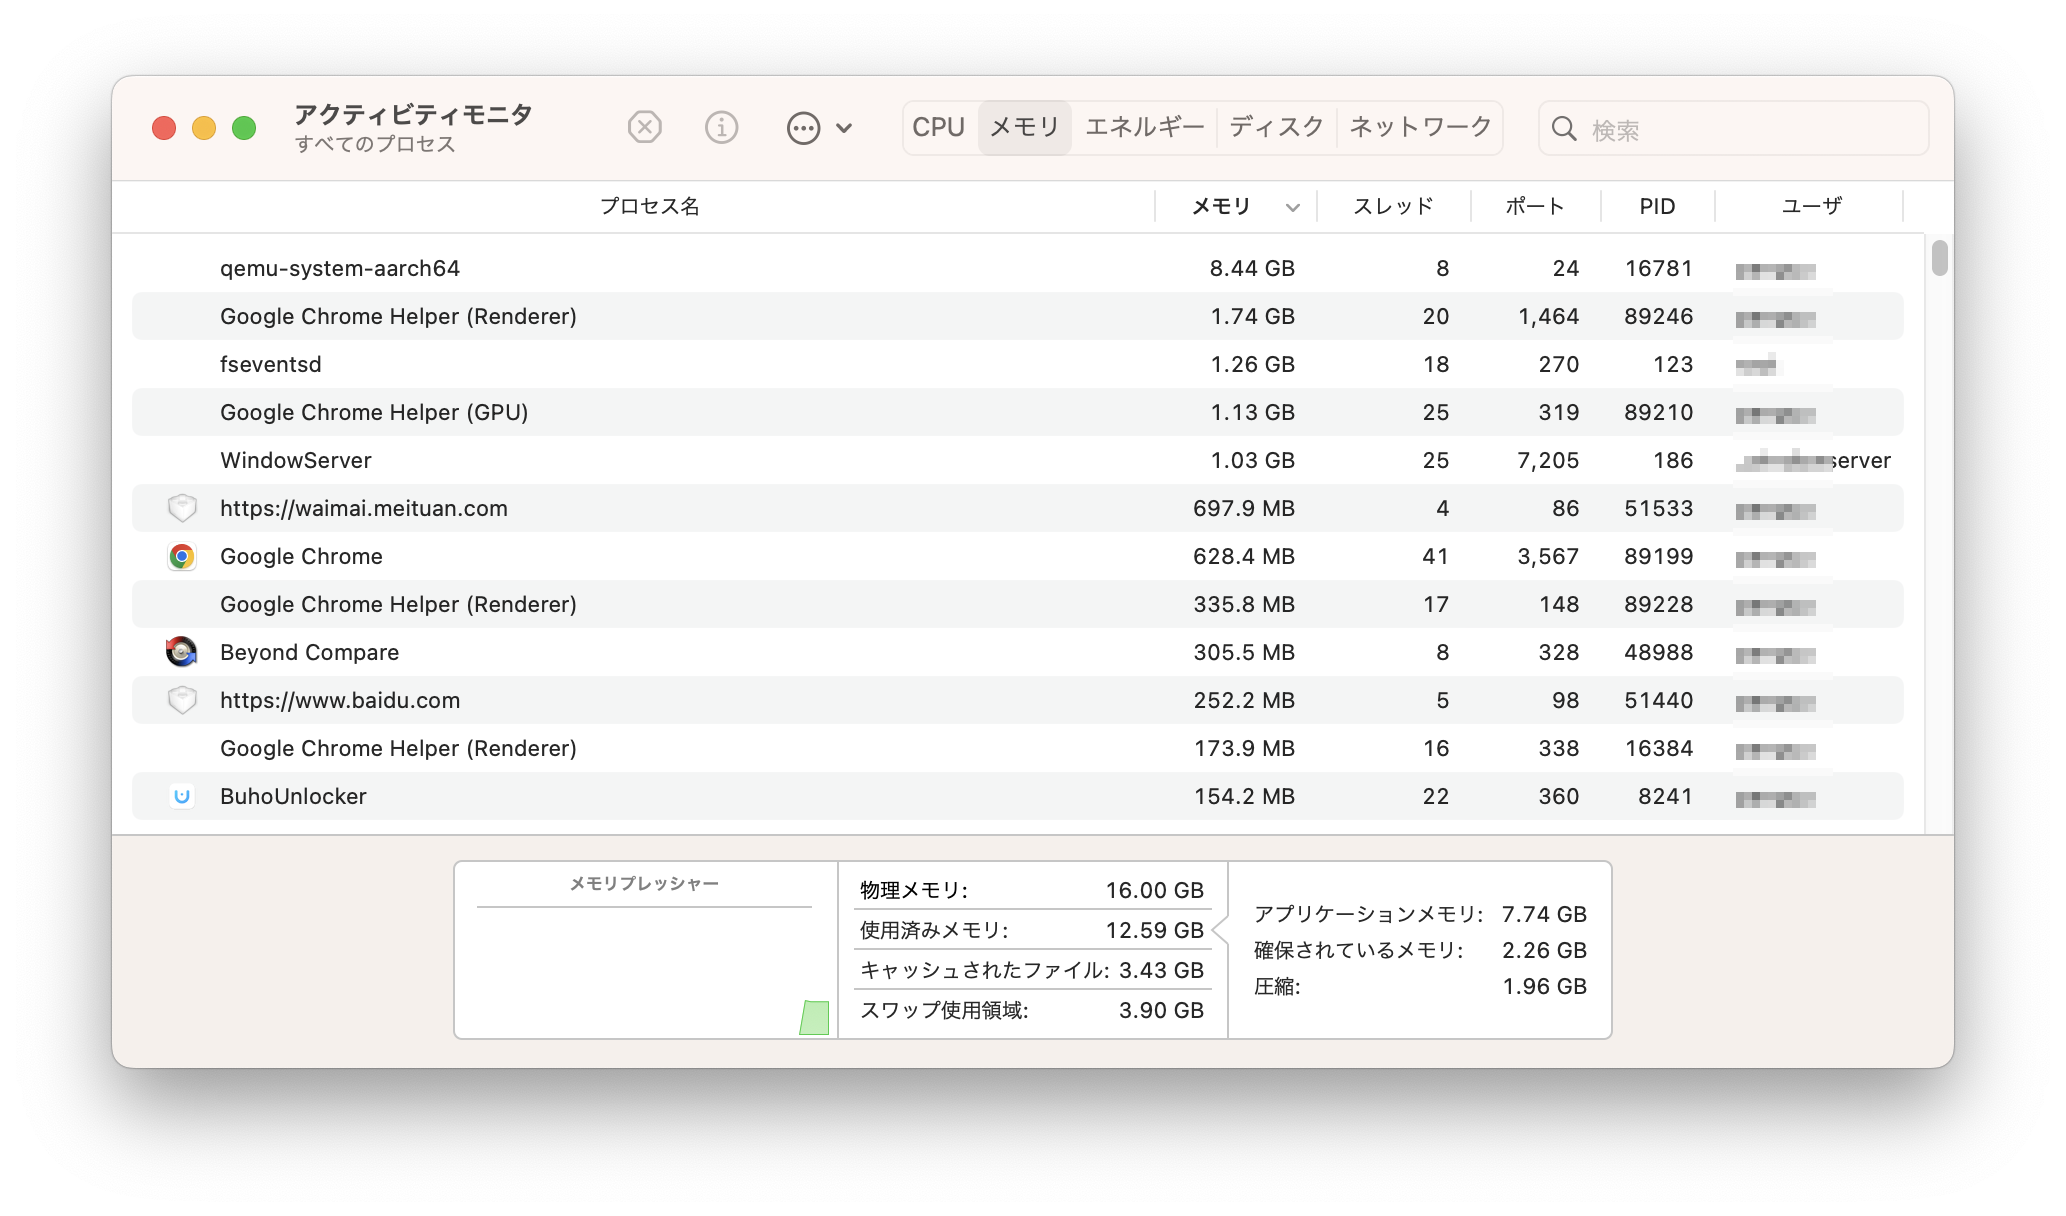Select Google Chrome Helper (Renderer) 173.9 MB row
2066x1216 pixels.
[x=1018, y=748]
